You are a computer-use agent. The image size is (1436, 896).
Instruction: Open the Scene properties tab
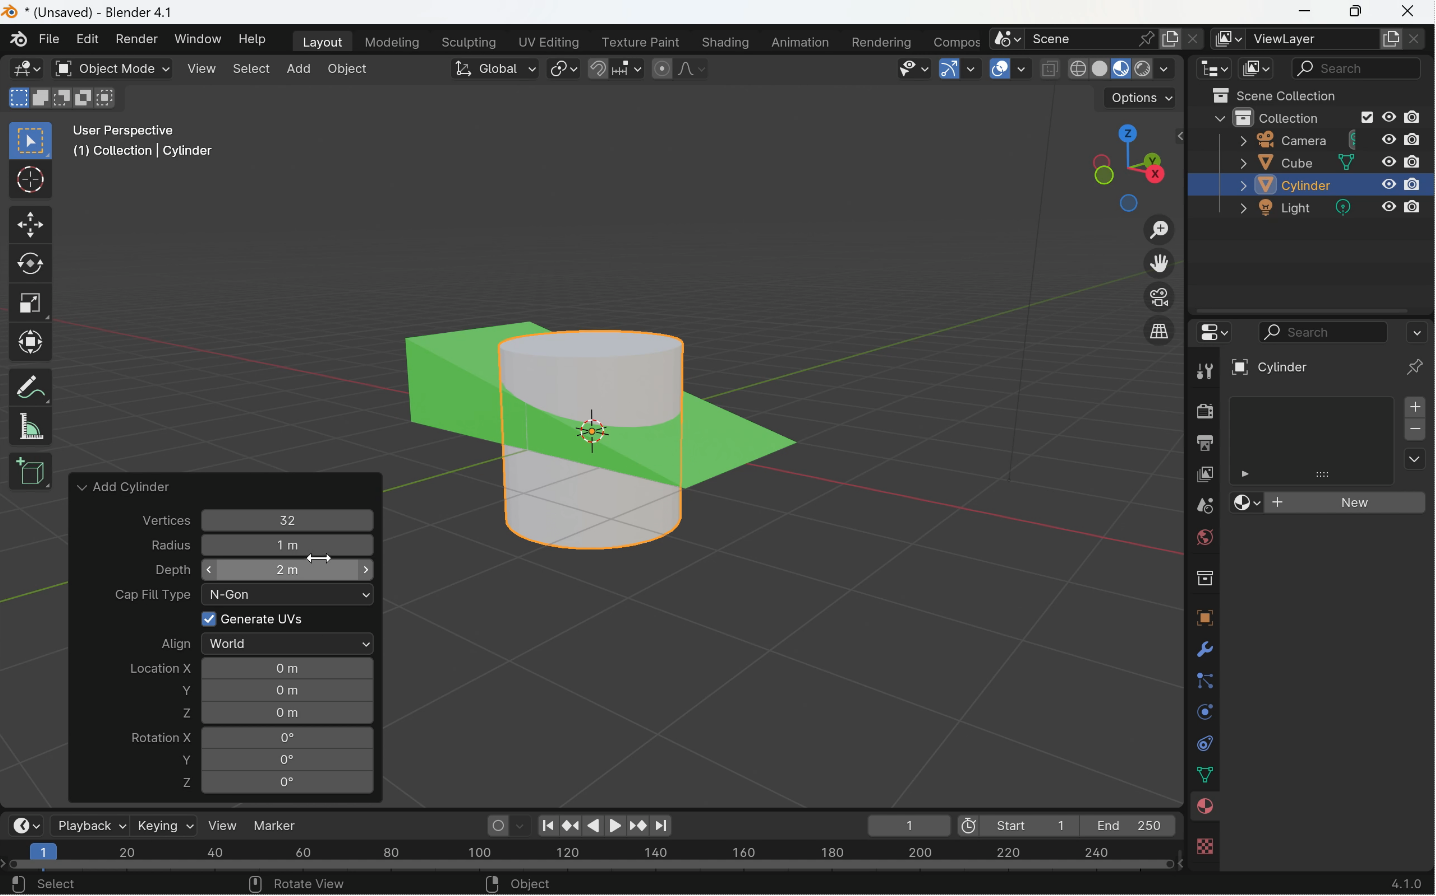click(1205, 506)
